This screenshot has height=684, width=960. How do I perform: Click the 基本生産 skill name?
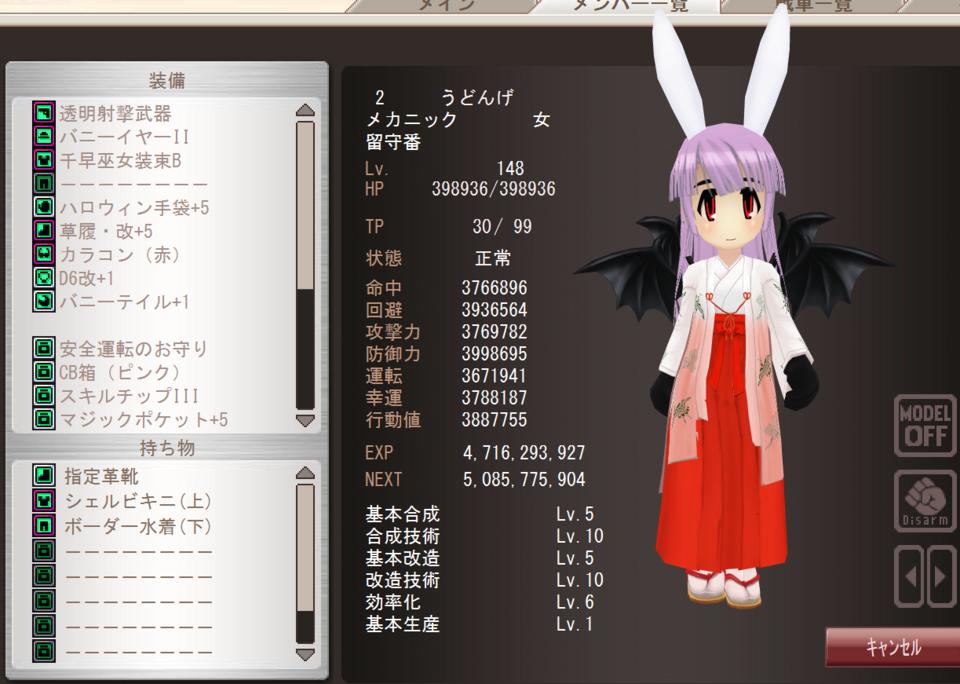[402, 624]
